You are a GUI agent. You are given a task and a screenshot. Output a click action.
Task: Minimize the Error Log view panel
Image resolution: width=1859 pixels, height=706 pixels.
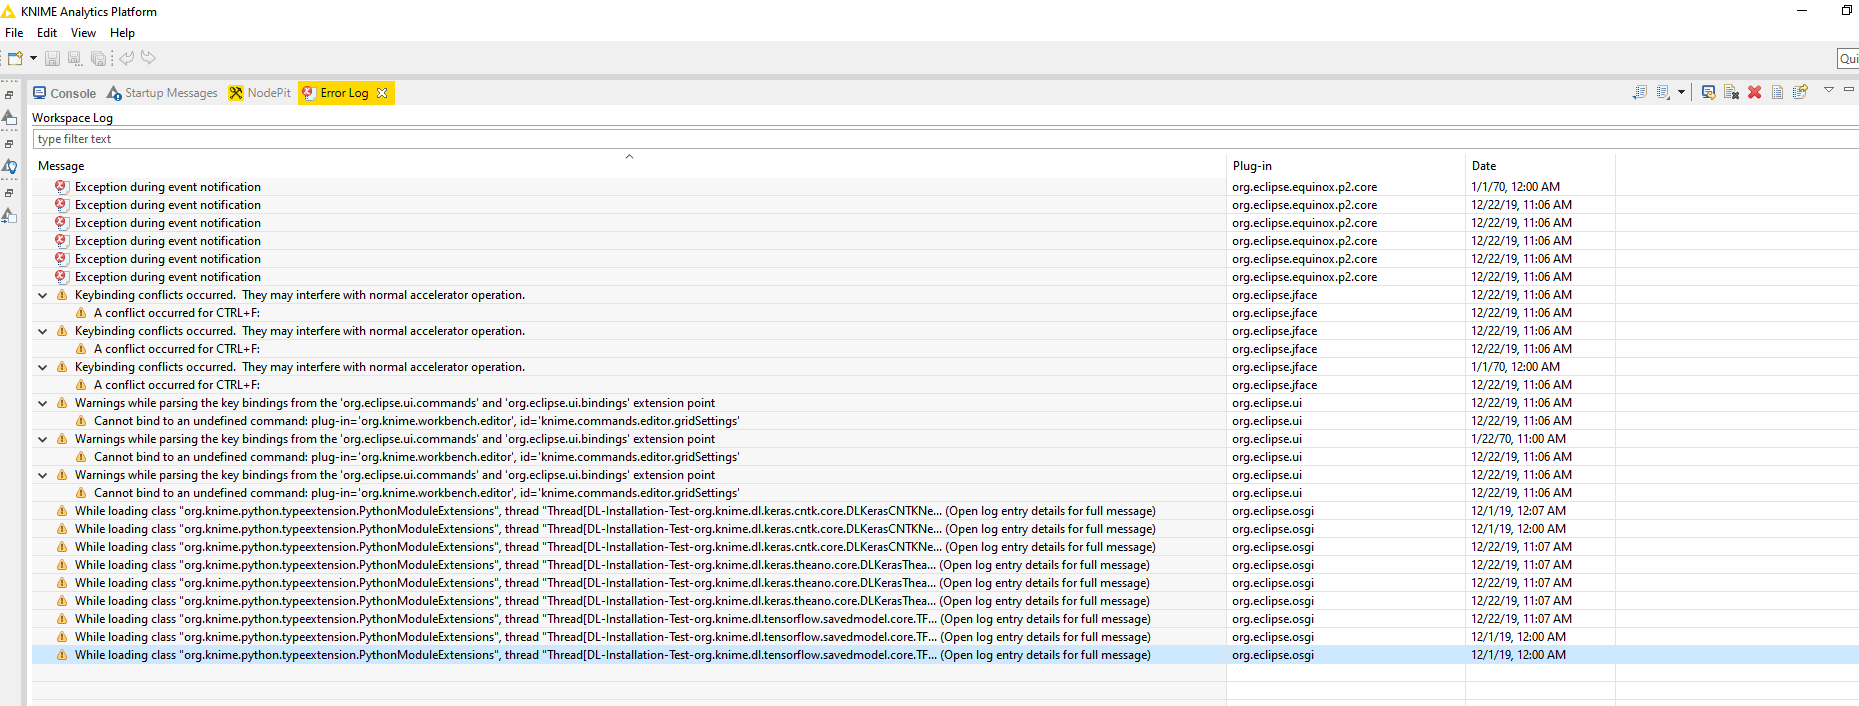coord(1849,90)
